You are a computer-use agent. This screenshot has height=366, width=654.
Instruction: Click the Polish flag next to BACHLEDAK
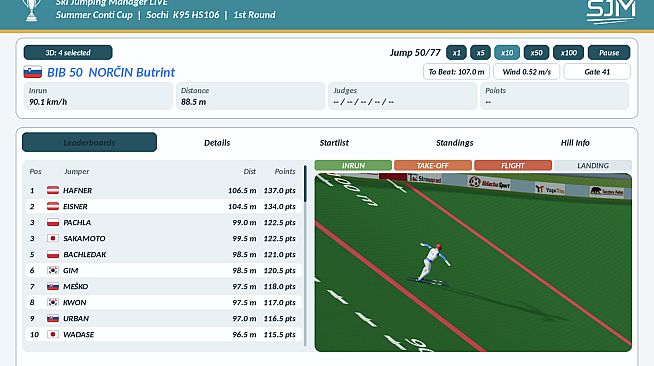53,254
